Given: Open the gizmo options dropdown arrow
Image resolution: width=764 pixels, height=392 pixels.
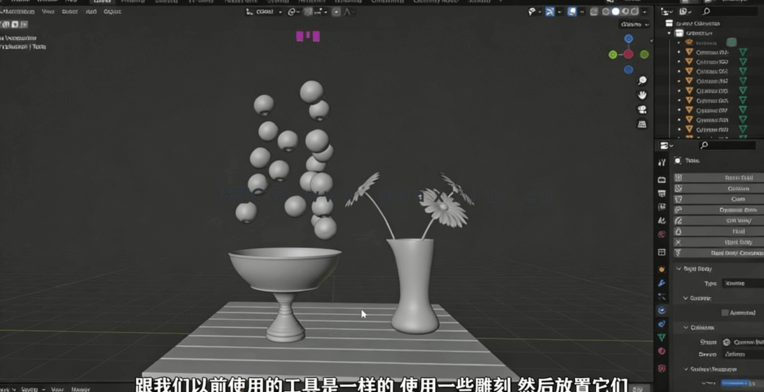Looking at the screenshot, I should click(559, 12).
